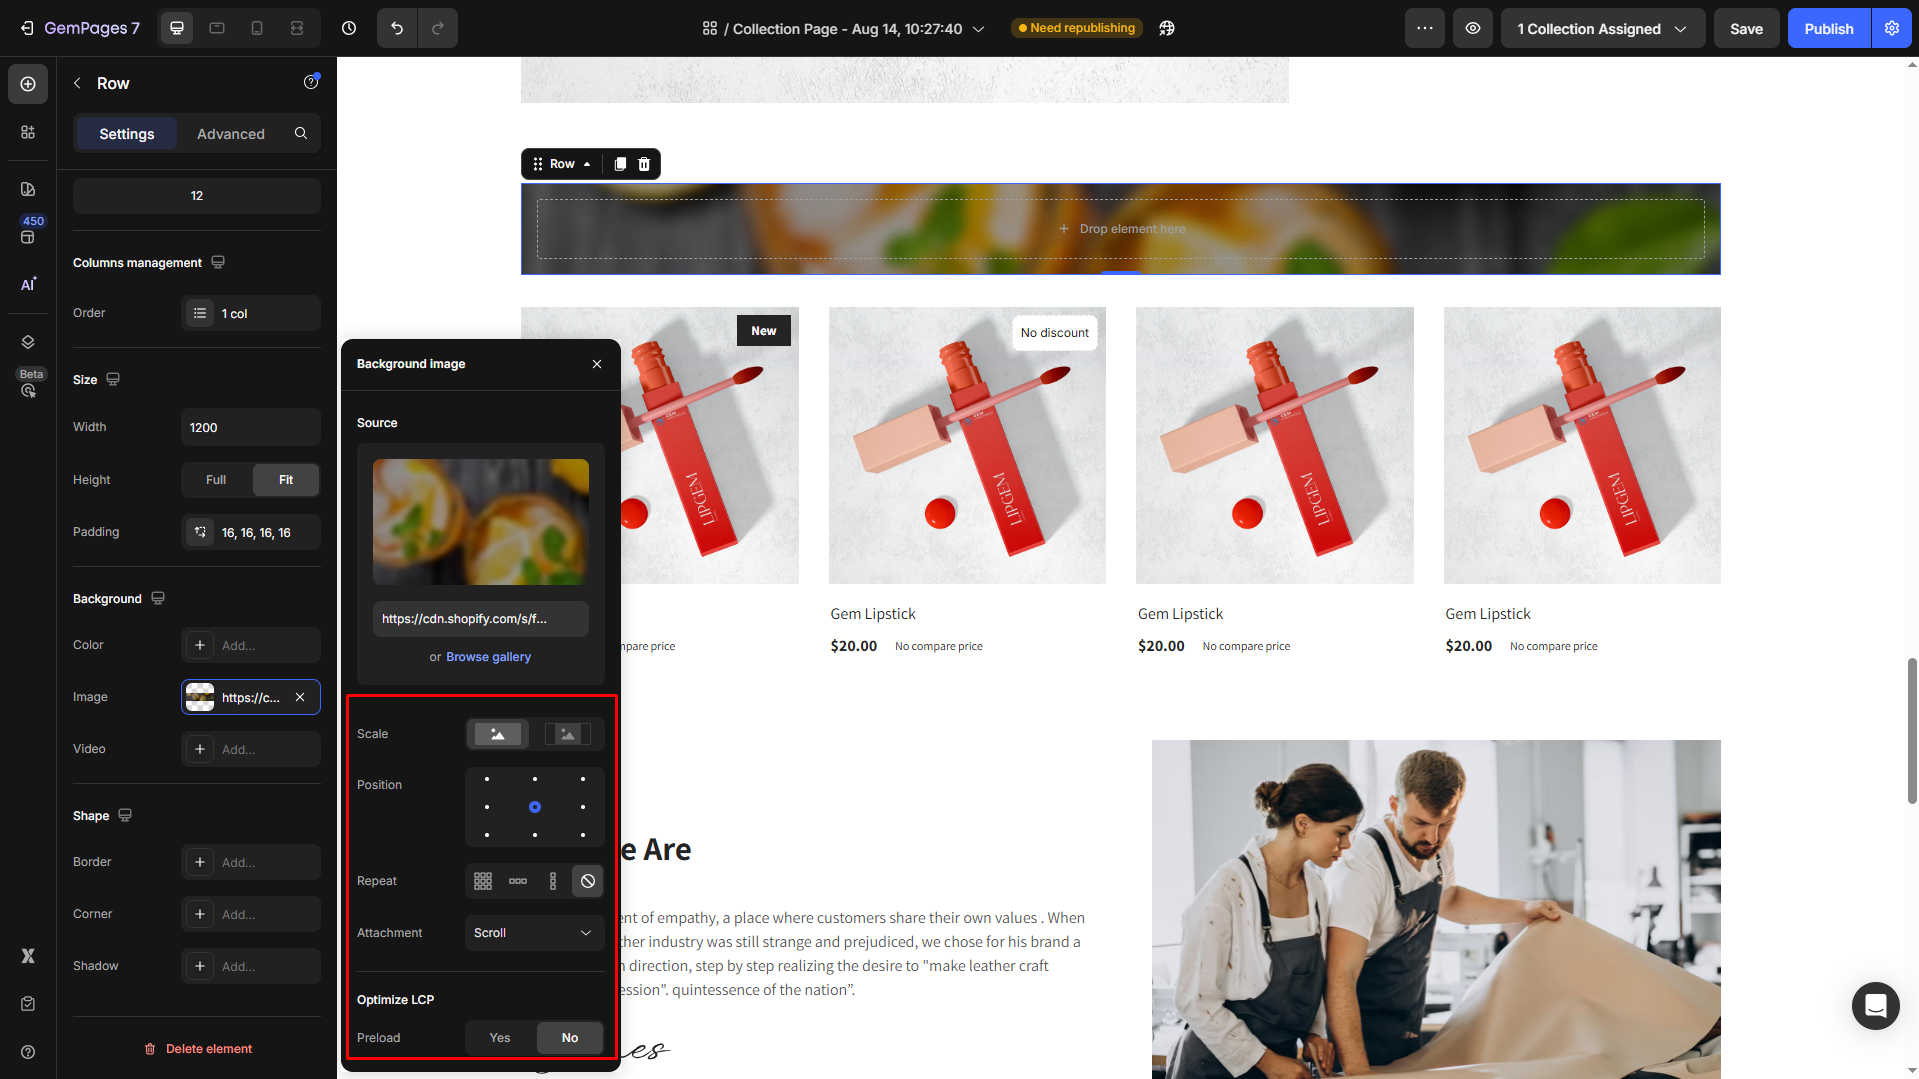Open the live chat support bubble
Viewport: 1919px width, 1079px height.
(1875, 1005)
